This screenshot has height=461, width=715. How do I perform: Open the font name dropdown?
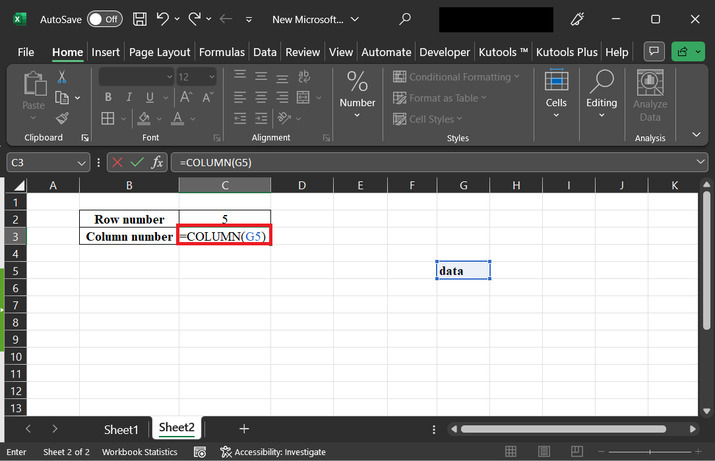pyautogui.click(x=169, y=77)
